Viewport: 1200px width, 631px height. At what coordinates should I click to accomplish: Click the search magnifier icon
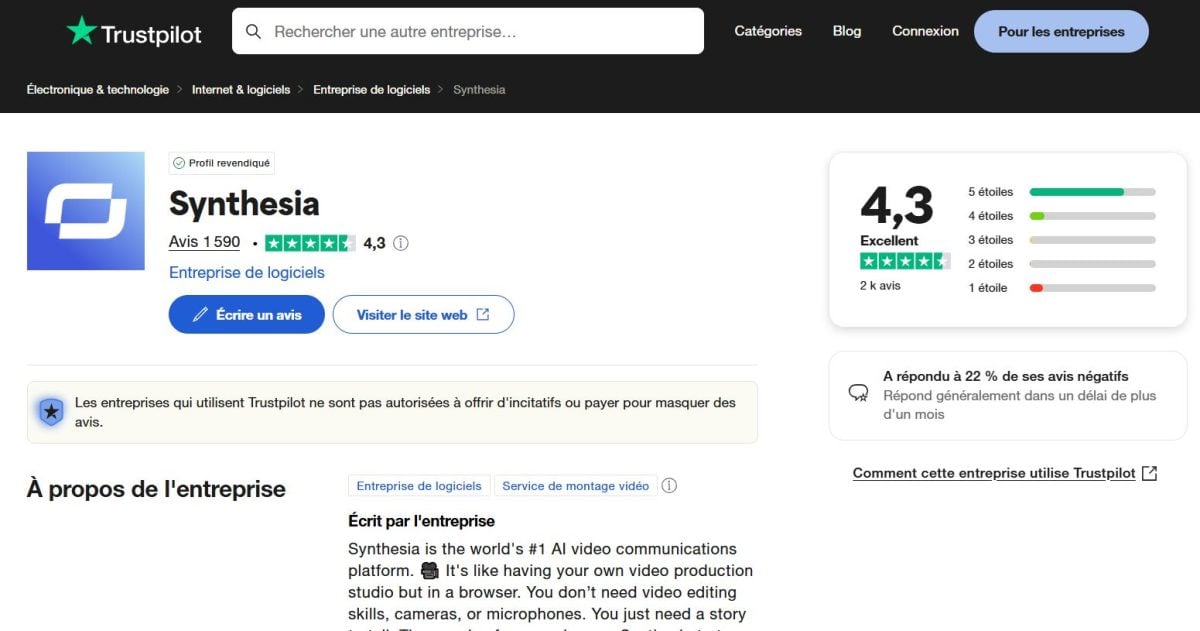(254, 32)
